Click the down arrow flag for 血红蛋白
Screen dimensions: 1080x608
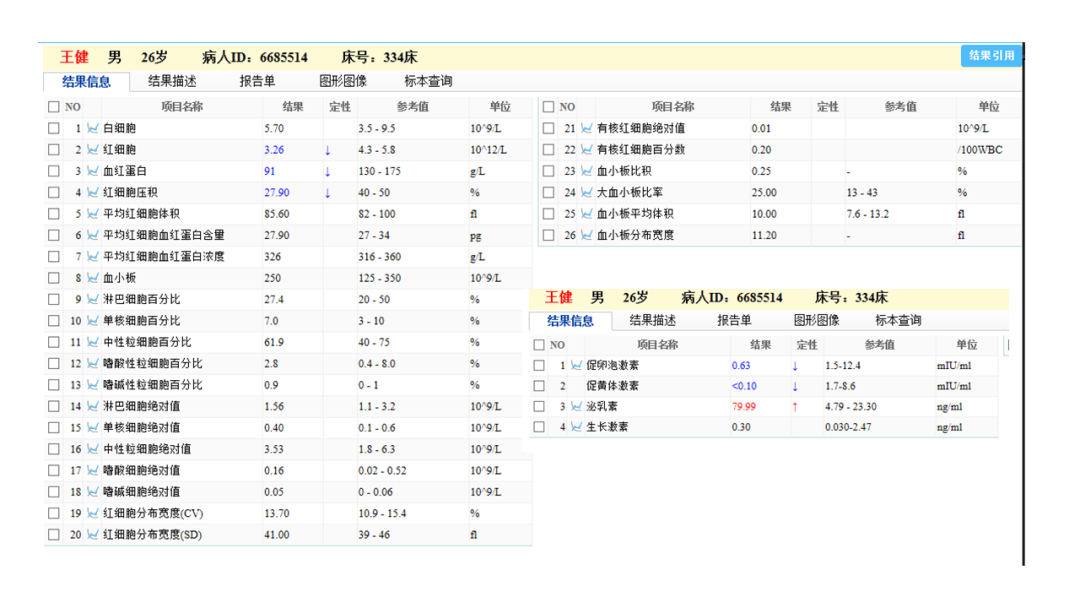click(x=327, y=171)
